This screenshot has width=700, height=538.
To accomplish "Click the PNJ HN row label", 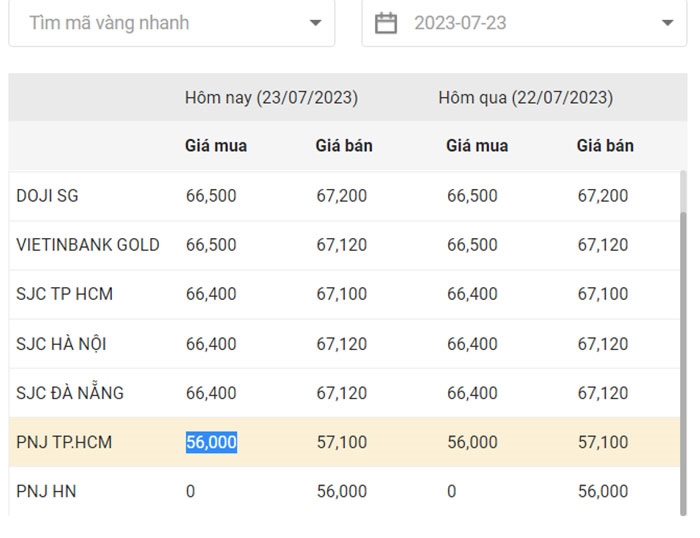I will point(46,492).
